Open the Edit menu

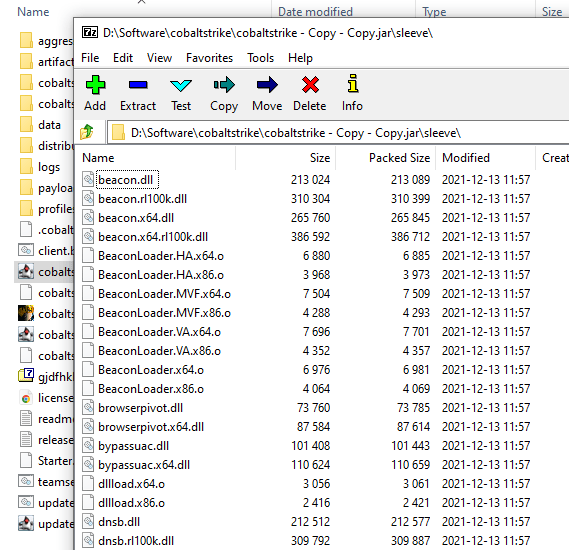pos(123,58)
